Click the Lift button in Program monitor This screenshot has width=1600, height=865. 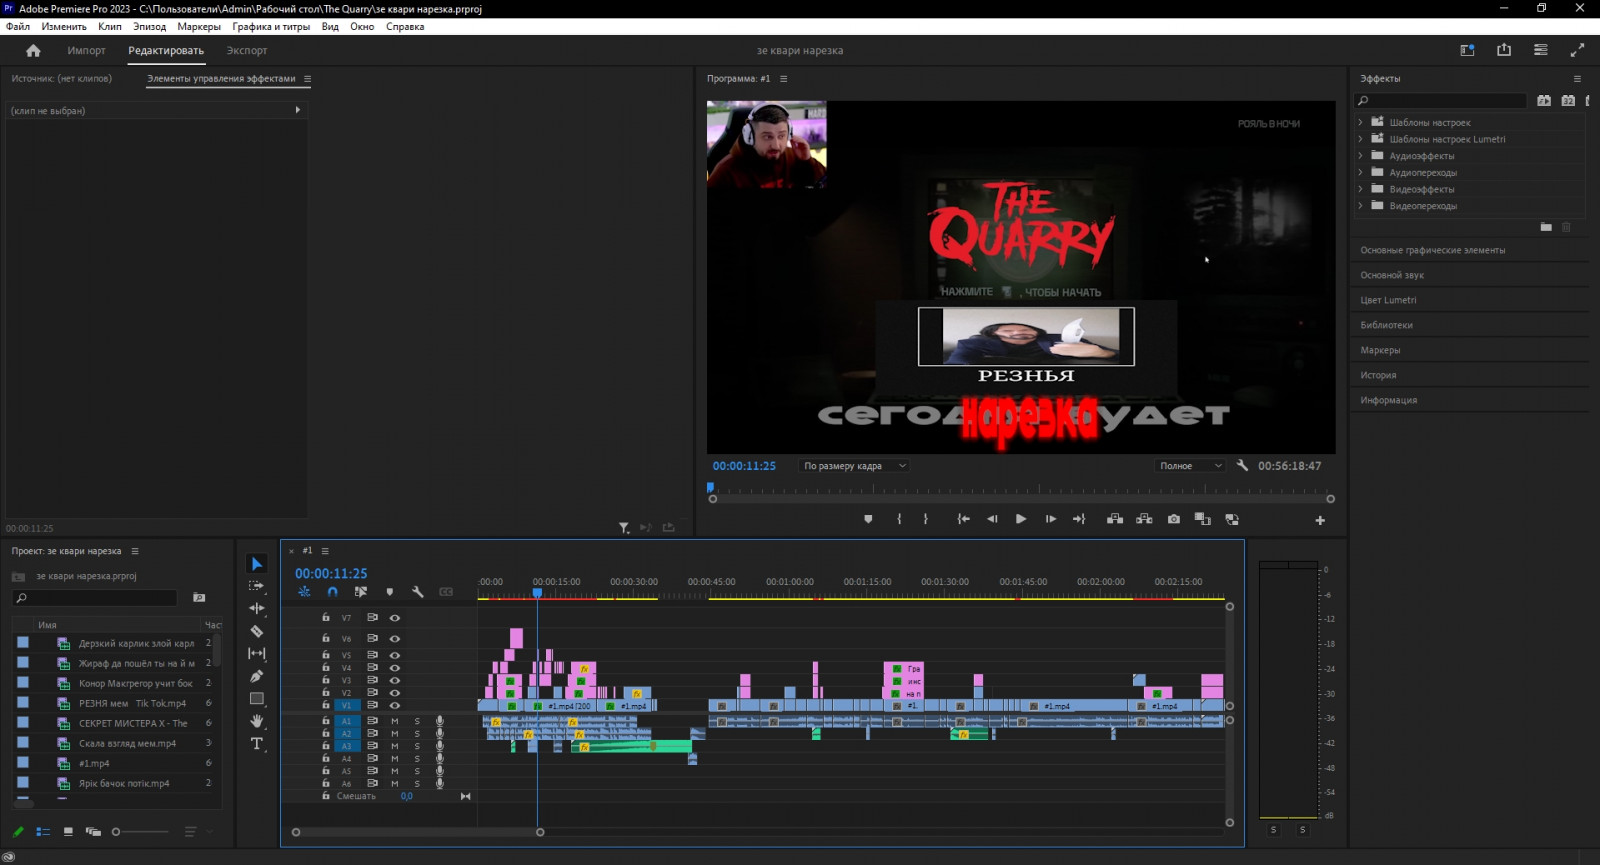click(x=1115, y=519)
